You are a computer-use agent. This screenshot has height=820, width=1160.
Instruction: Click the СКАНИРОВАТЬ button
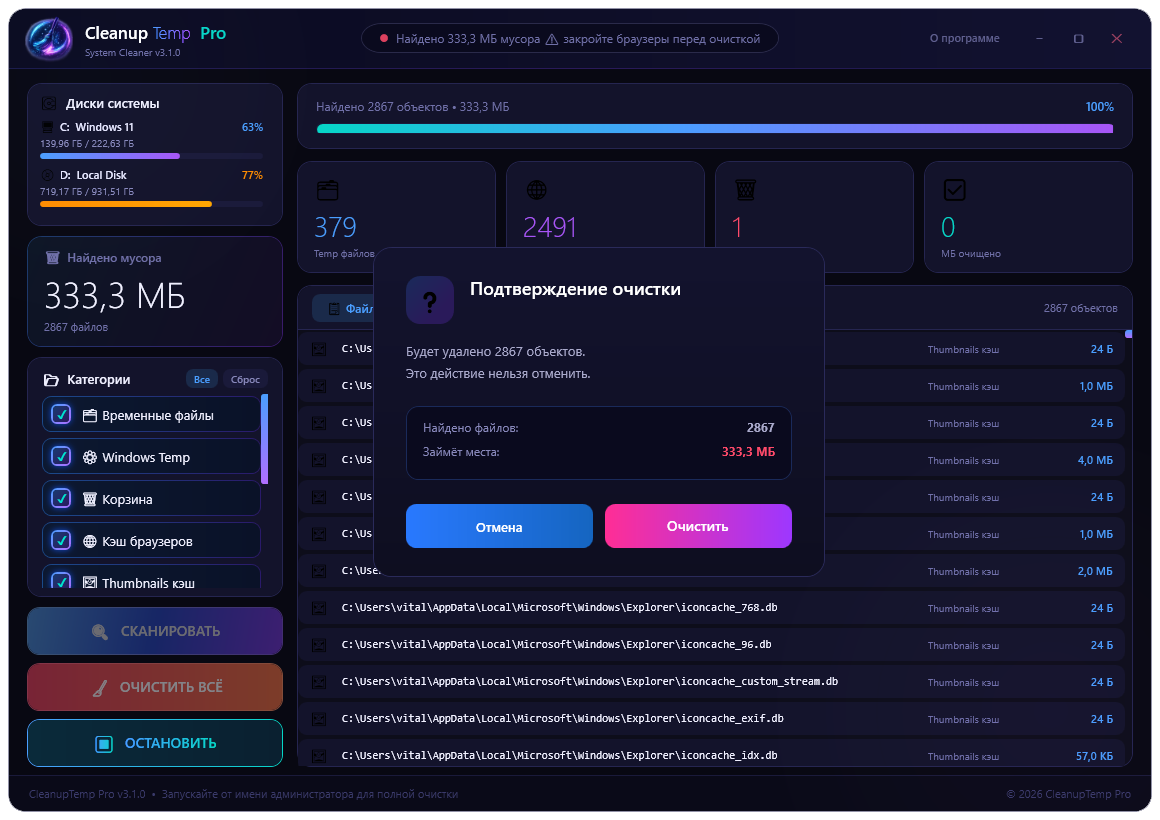155,631
